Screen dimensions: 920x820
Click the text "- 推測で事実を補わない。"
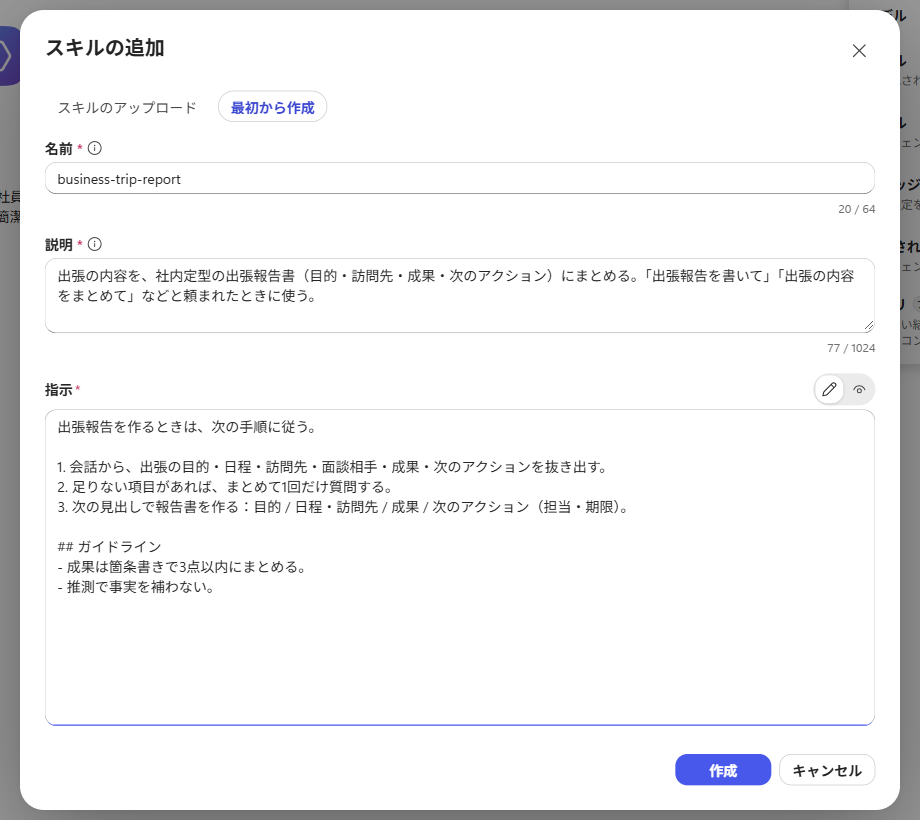click(136, 587)
